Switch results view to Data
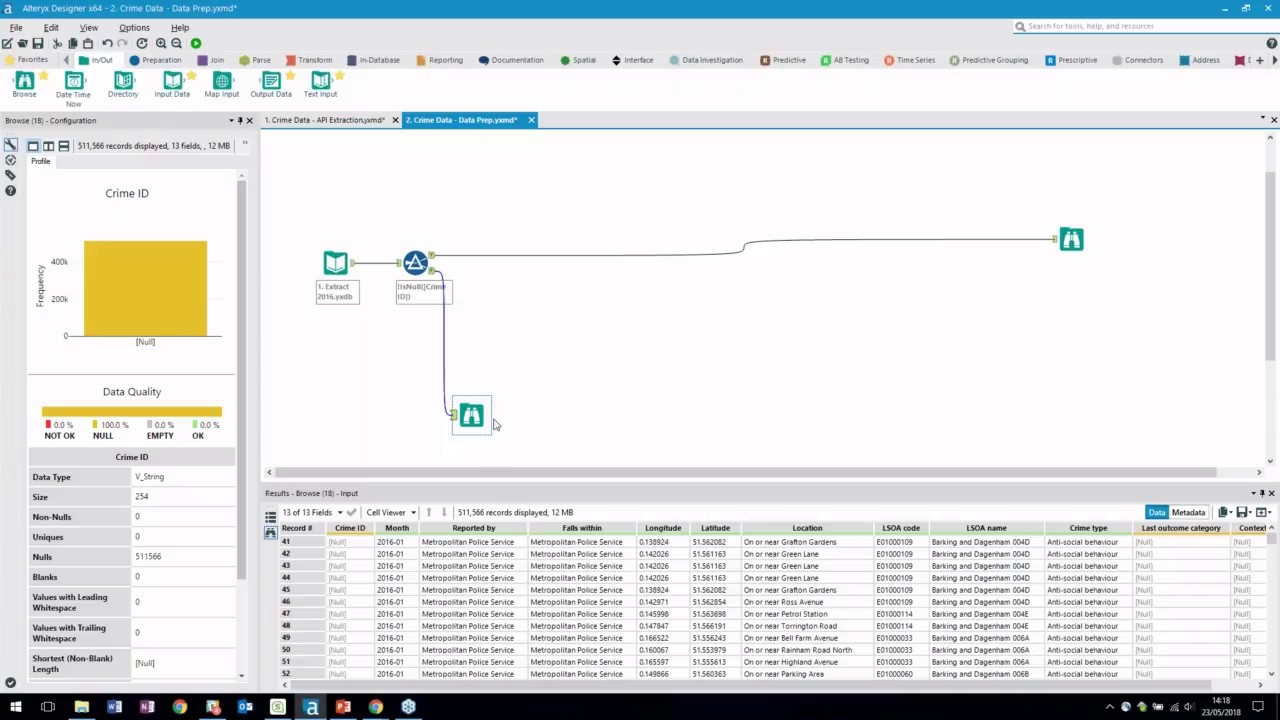Screen dimensions: 1280x720 coord(1156,512)
